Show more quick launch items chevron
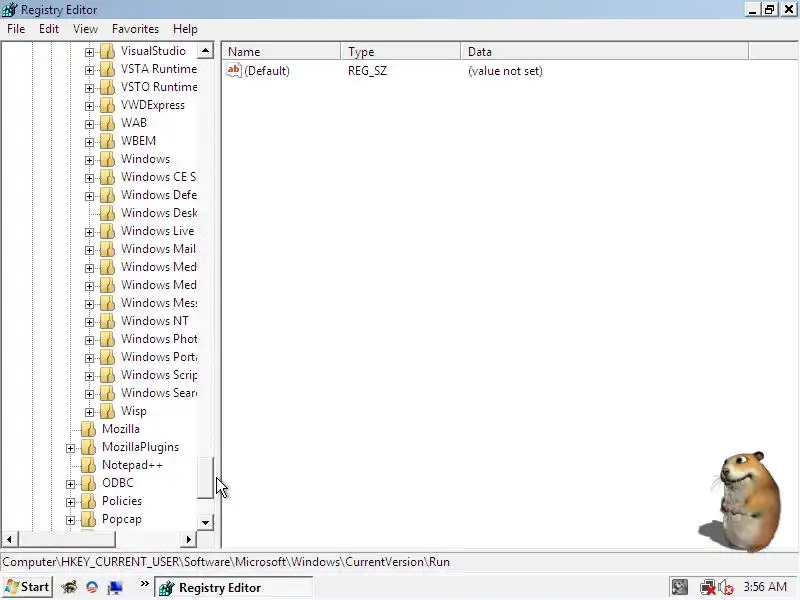 [x=144, y=584]
